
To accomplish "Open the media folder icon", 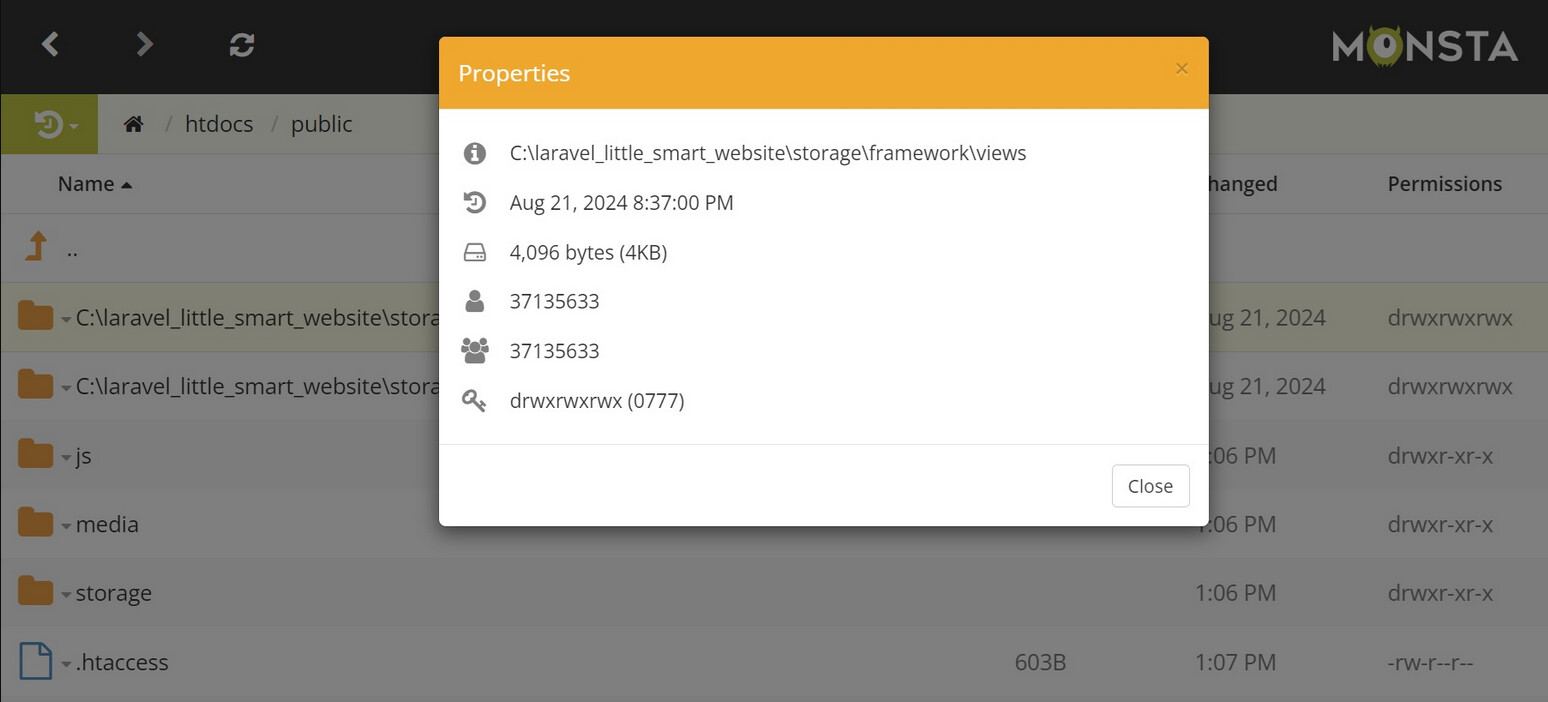I will (36, 523).
